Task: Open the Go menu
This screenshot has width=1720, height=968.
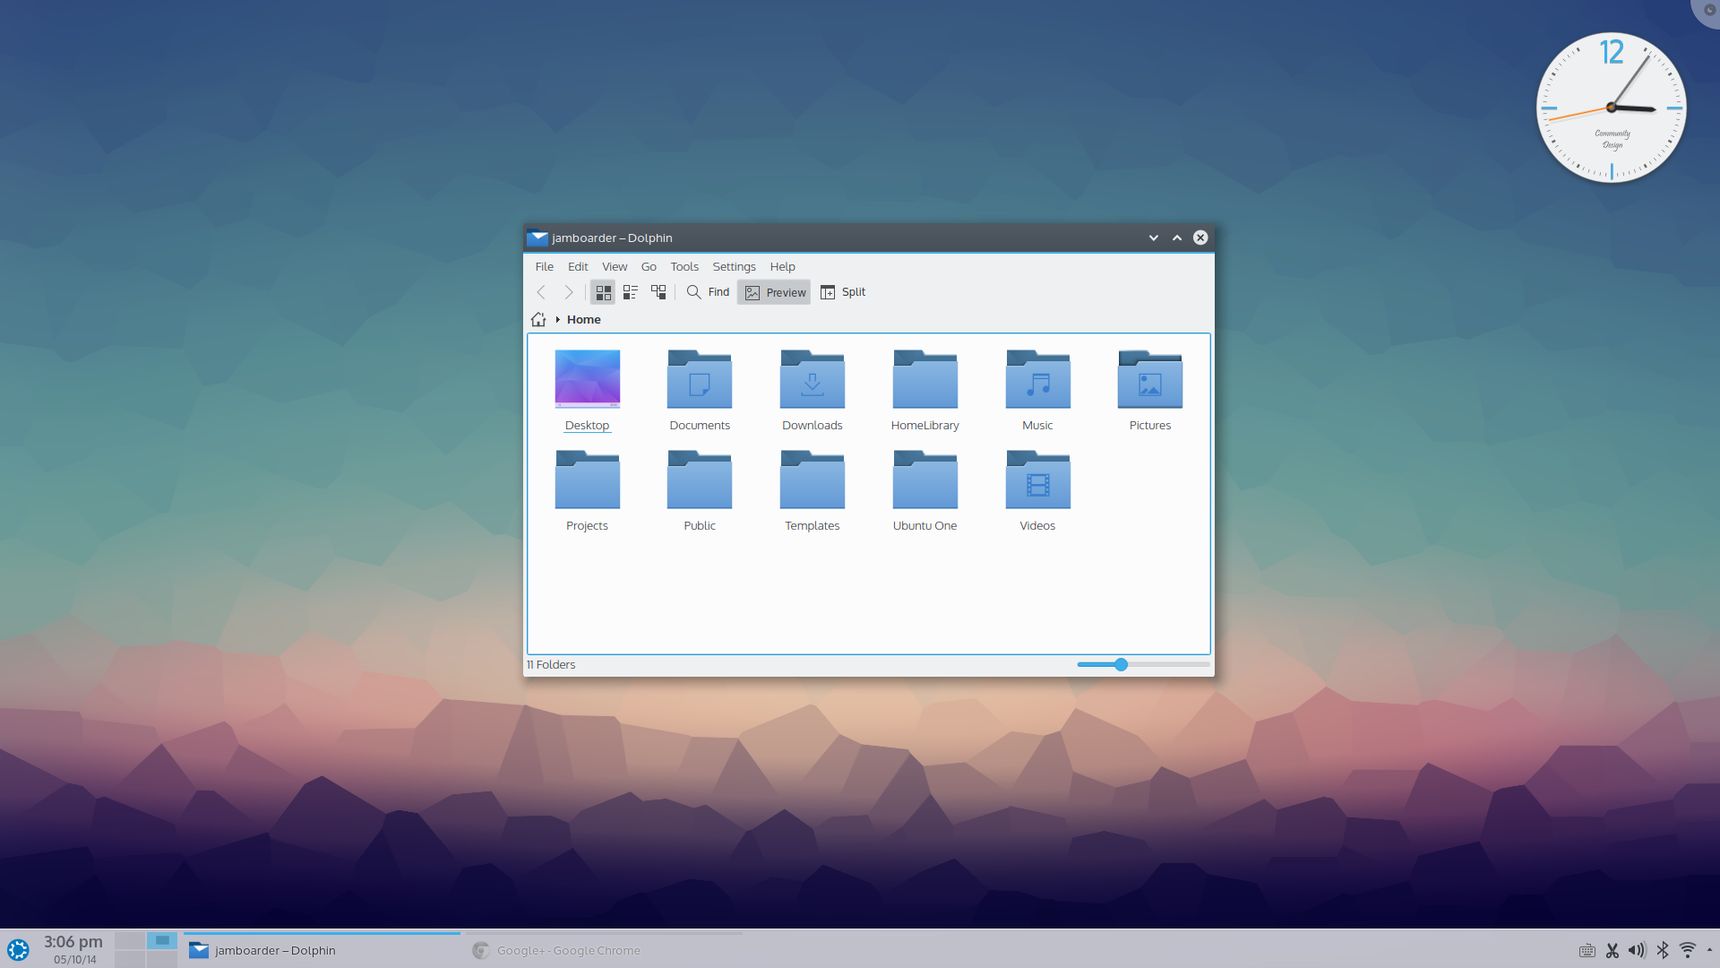Action: pyautogui.click(x=649, y=266)
